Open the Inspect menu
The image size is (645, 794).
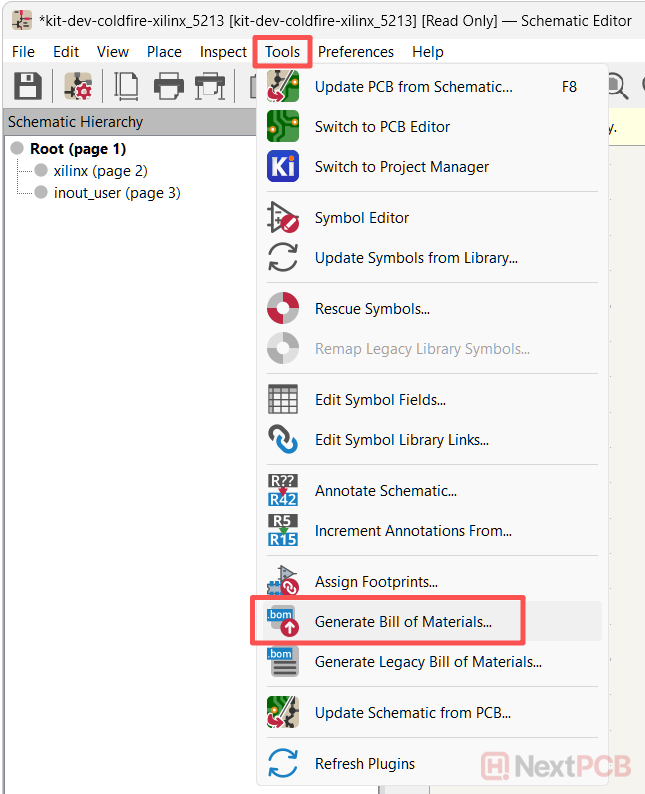tap(223, 52)
